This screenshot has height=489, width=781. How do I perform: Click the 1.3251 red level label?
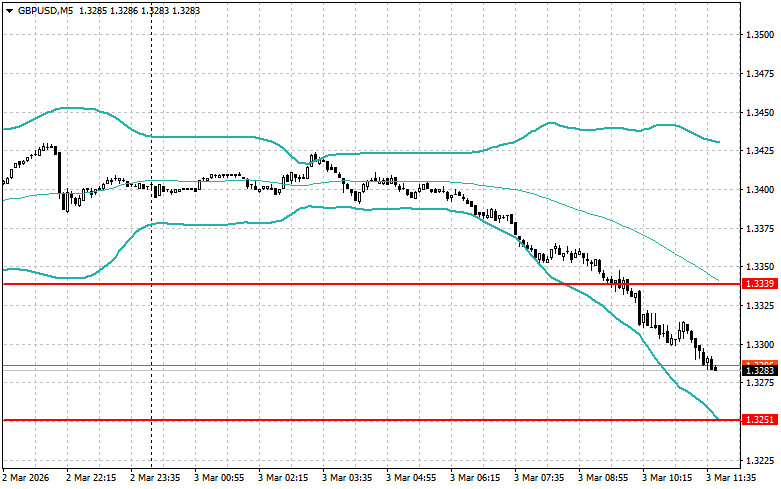coord(760,420)
